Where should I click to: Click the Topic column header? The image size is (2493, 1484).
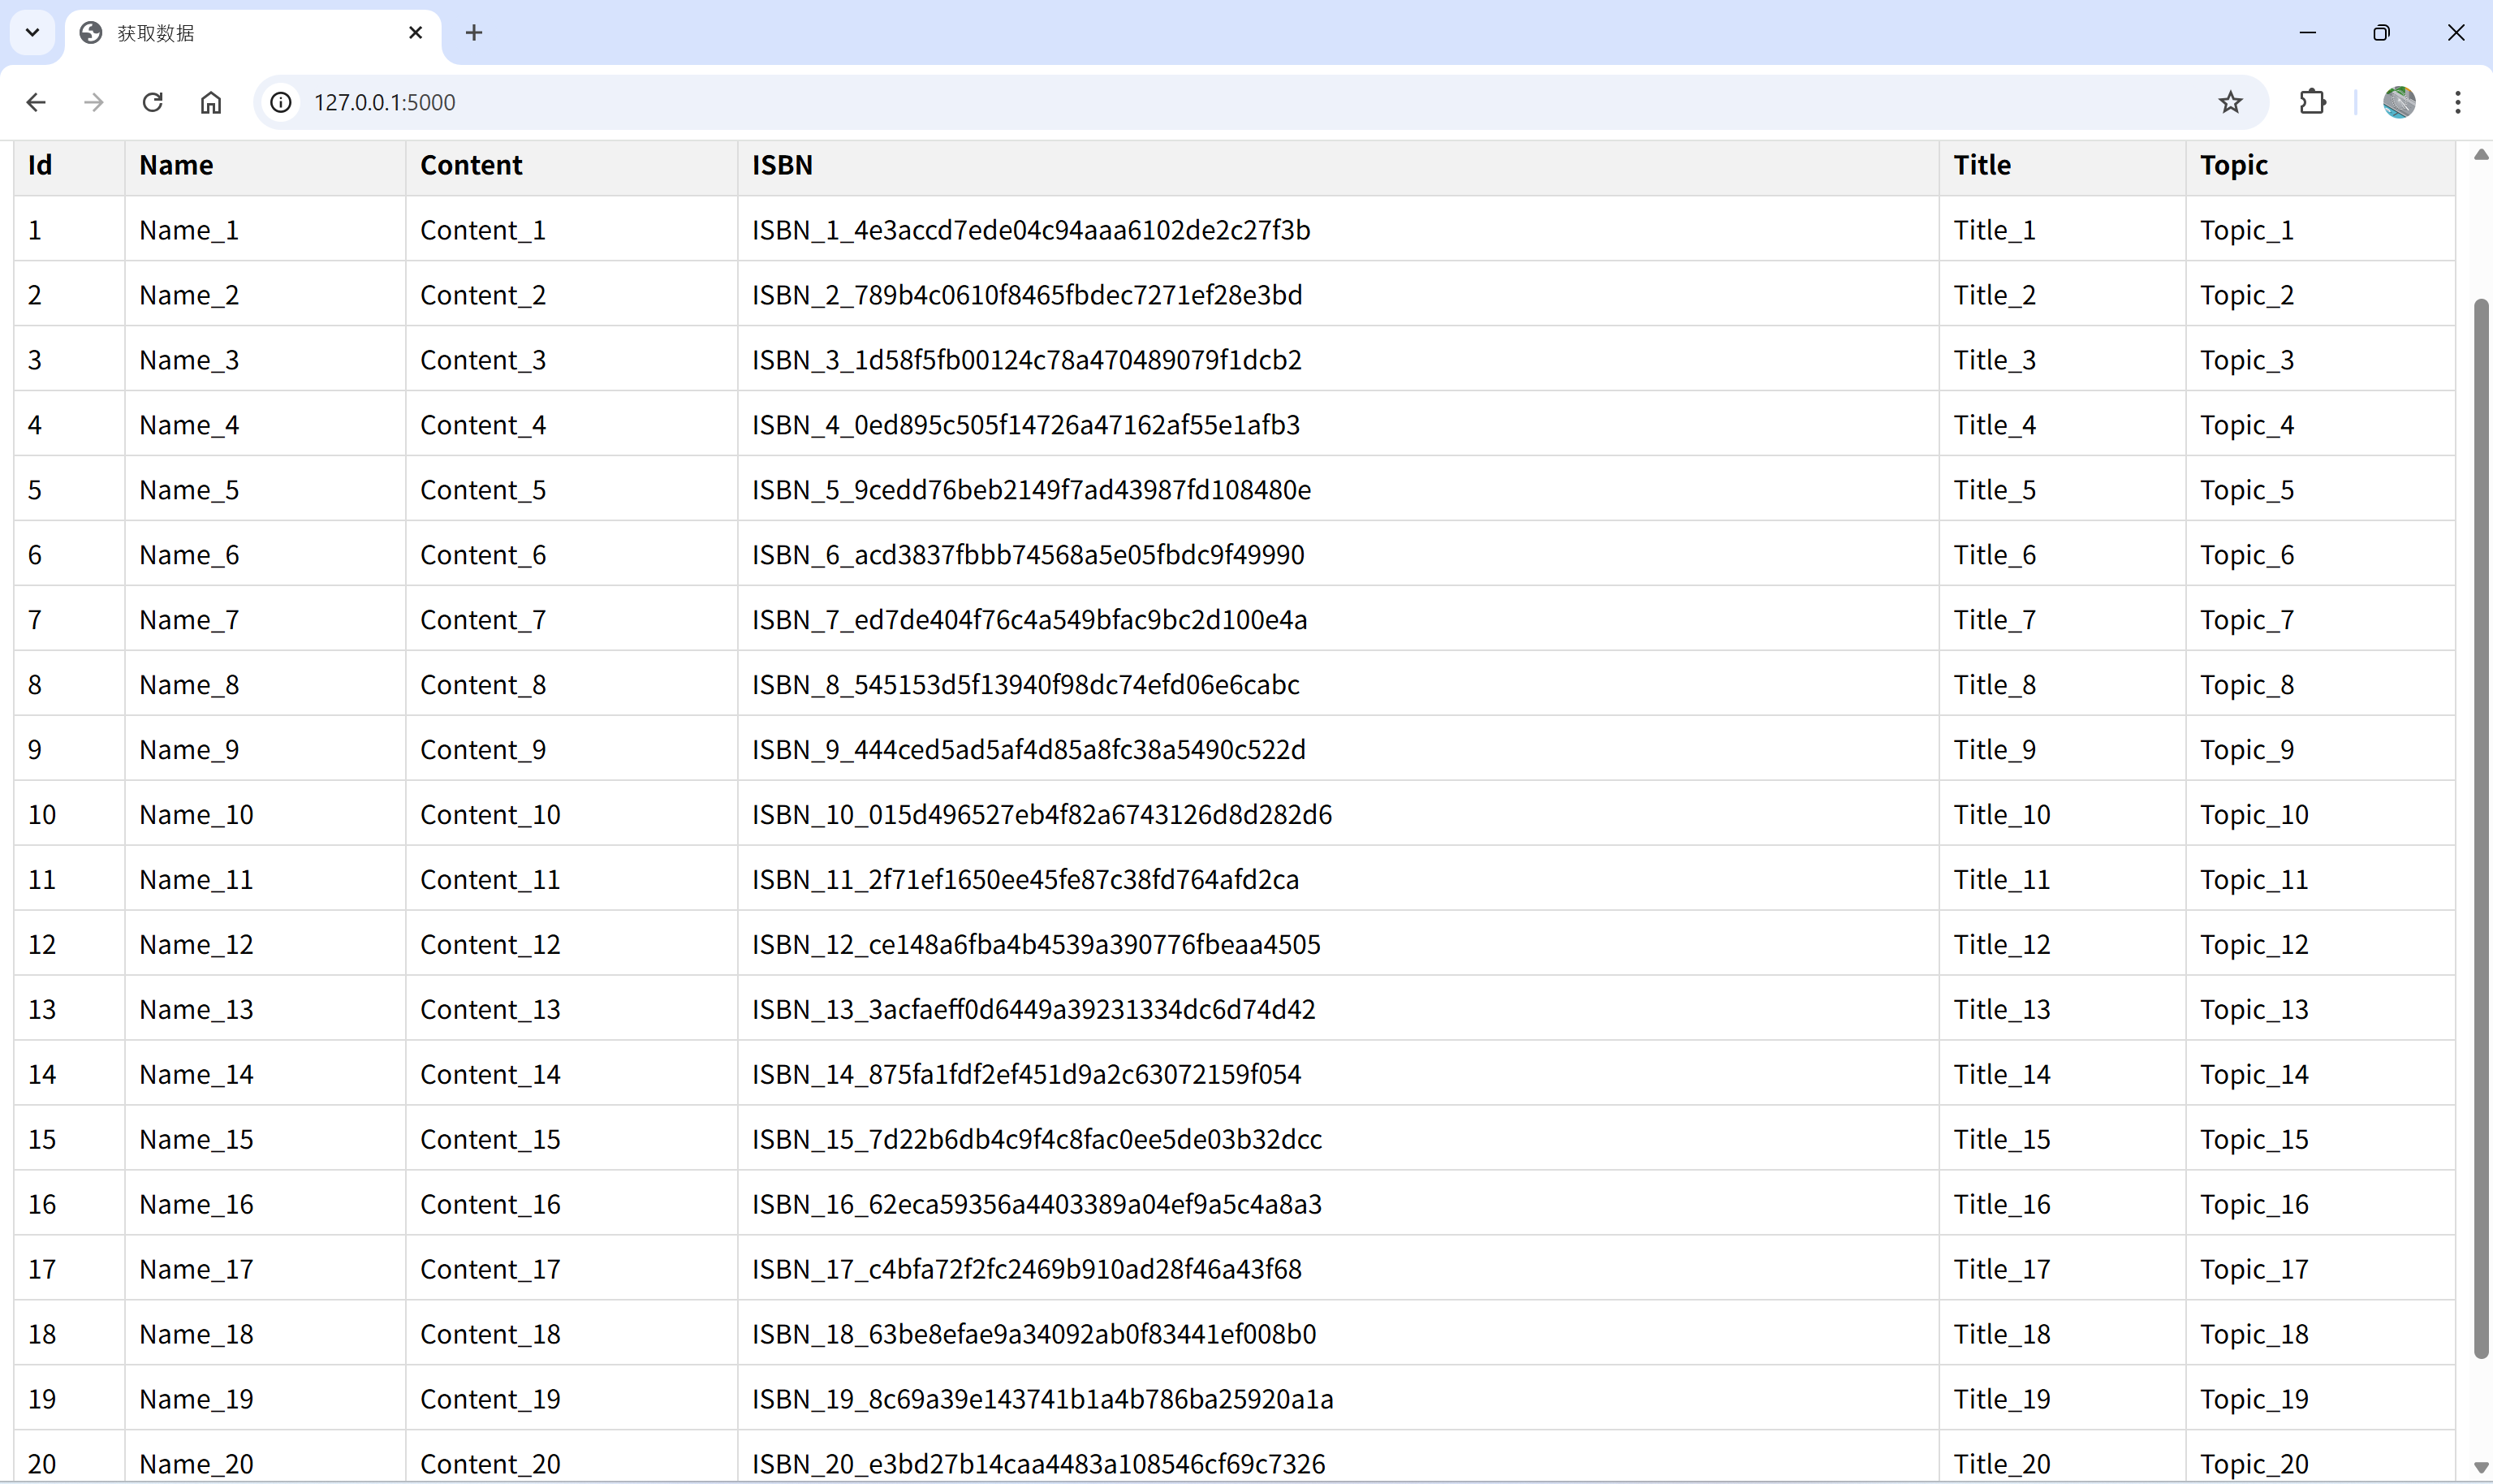tap(2233, 166)
